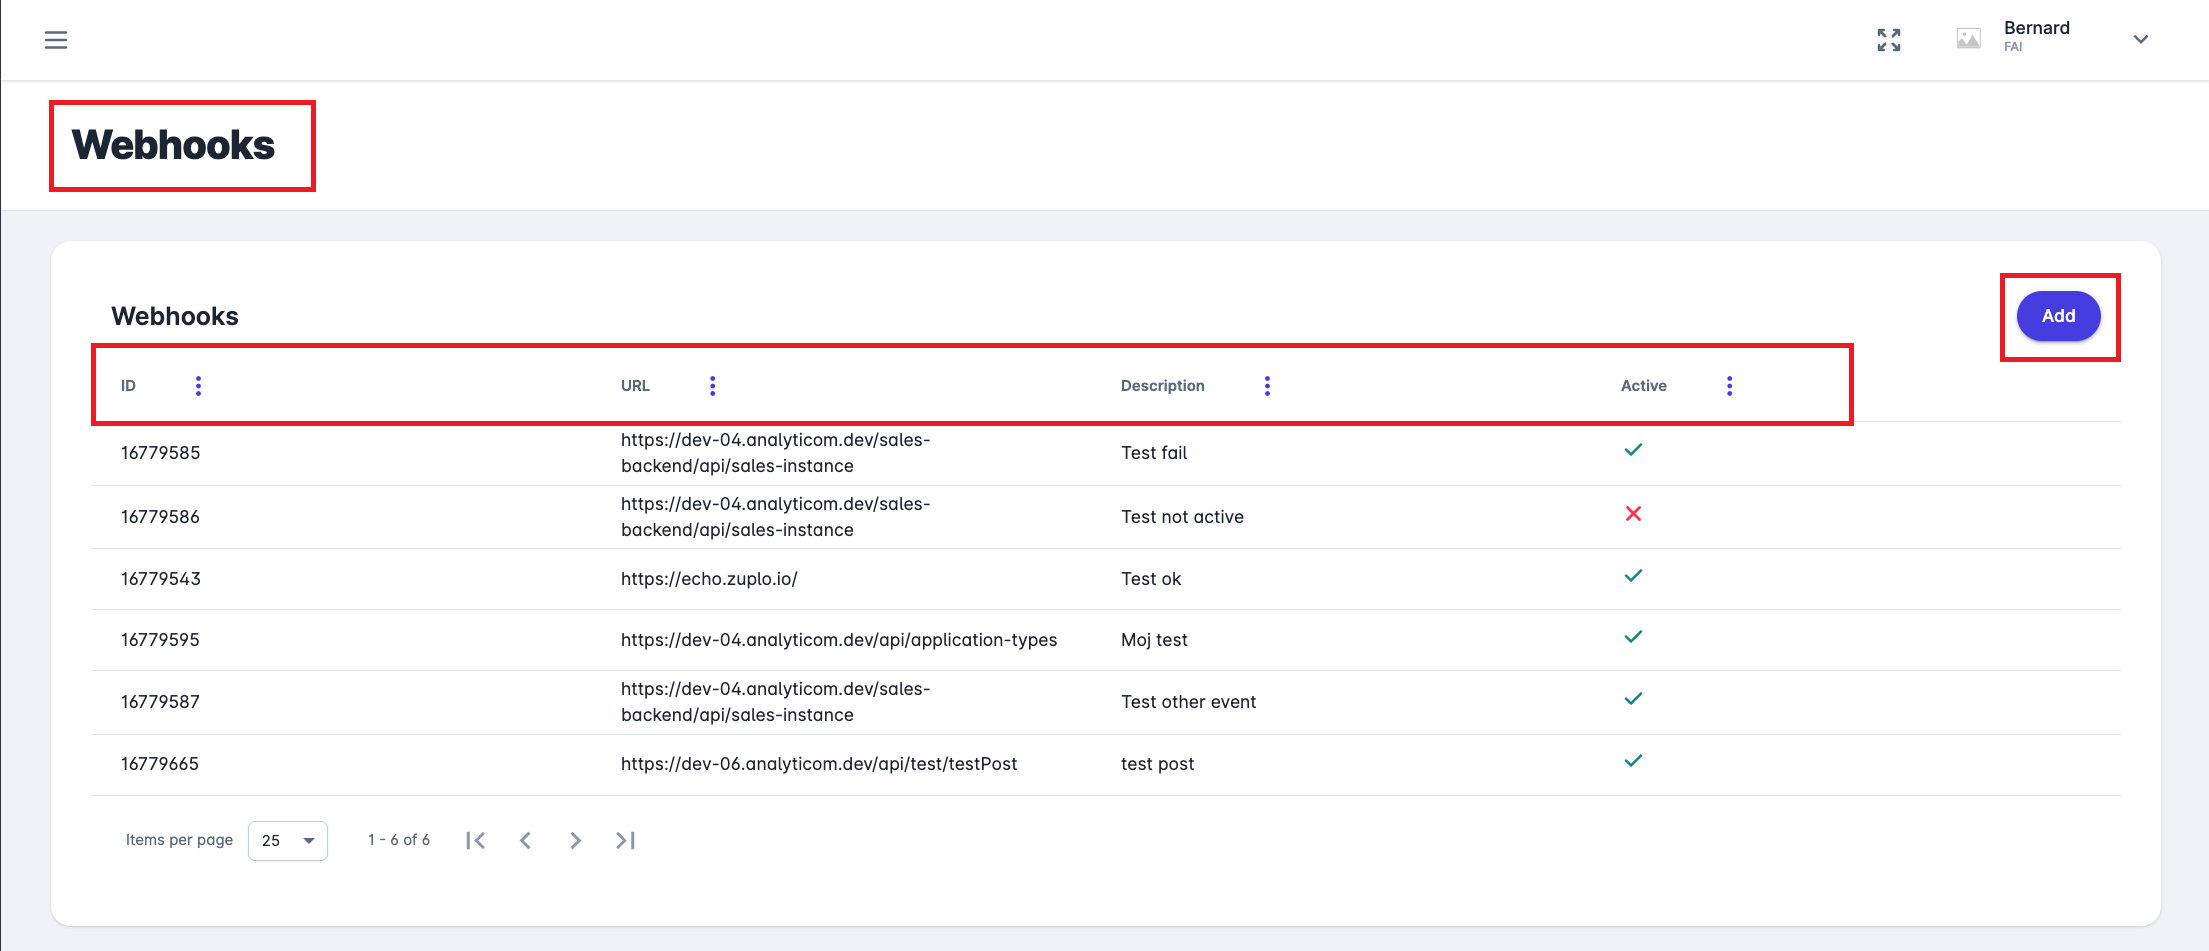Open the echo.zuplo.io webhook row
Image resolution: width=2209 pixels, height=951 pixels.
[x=708, y=579]
